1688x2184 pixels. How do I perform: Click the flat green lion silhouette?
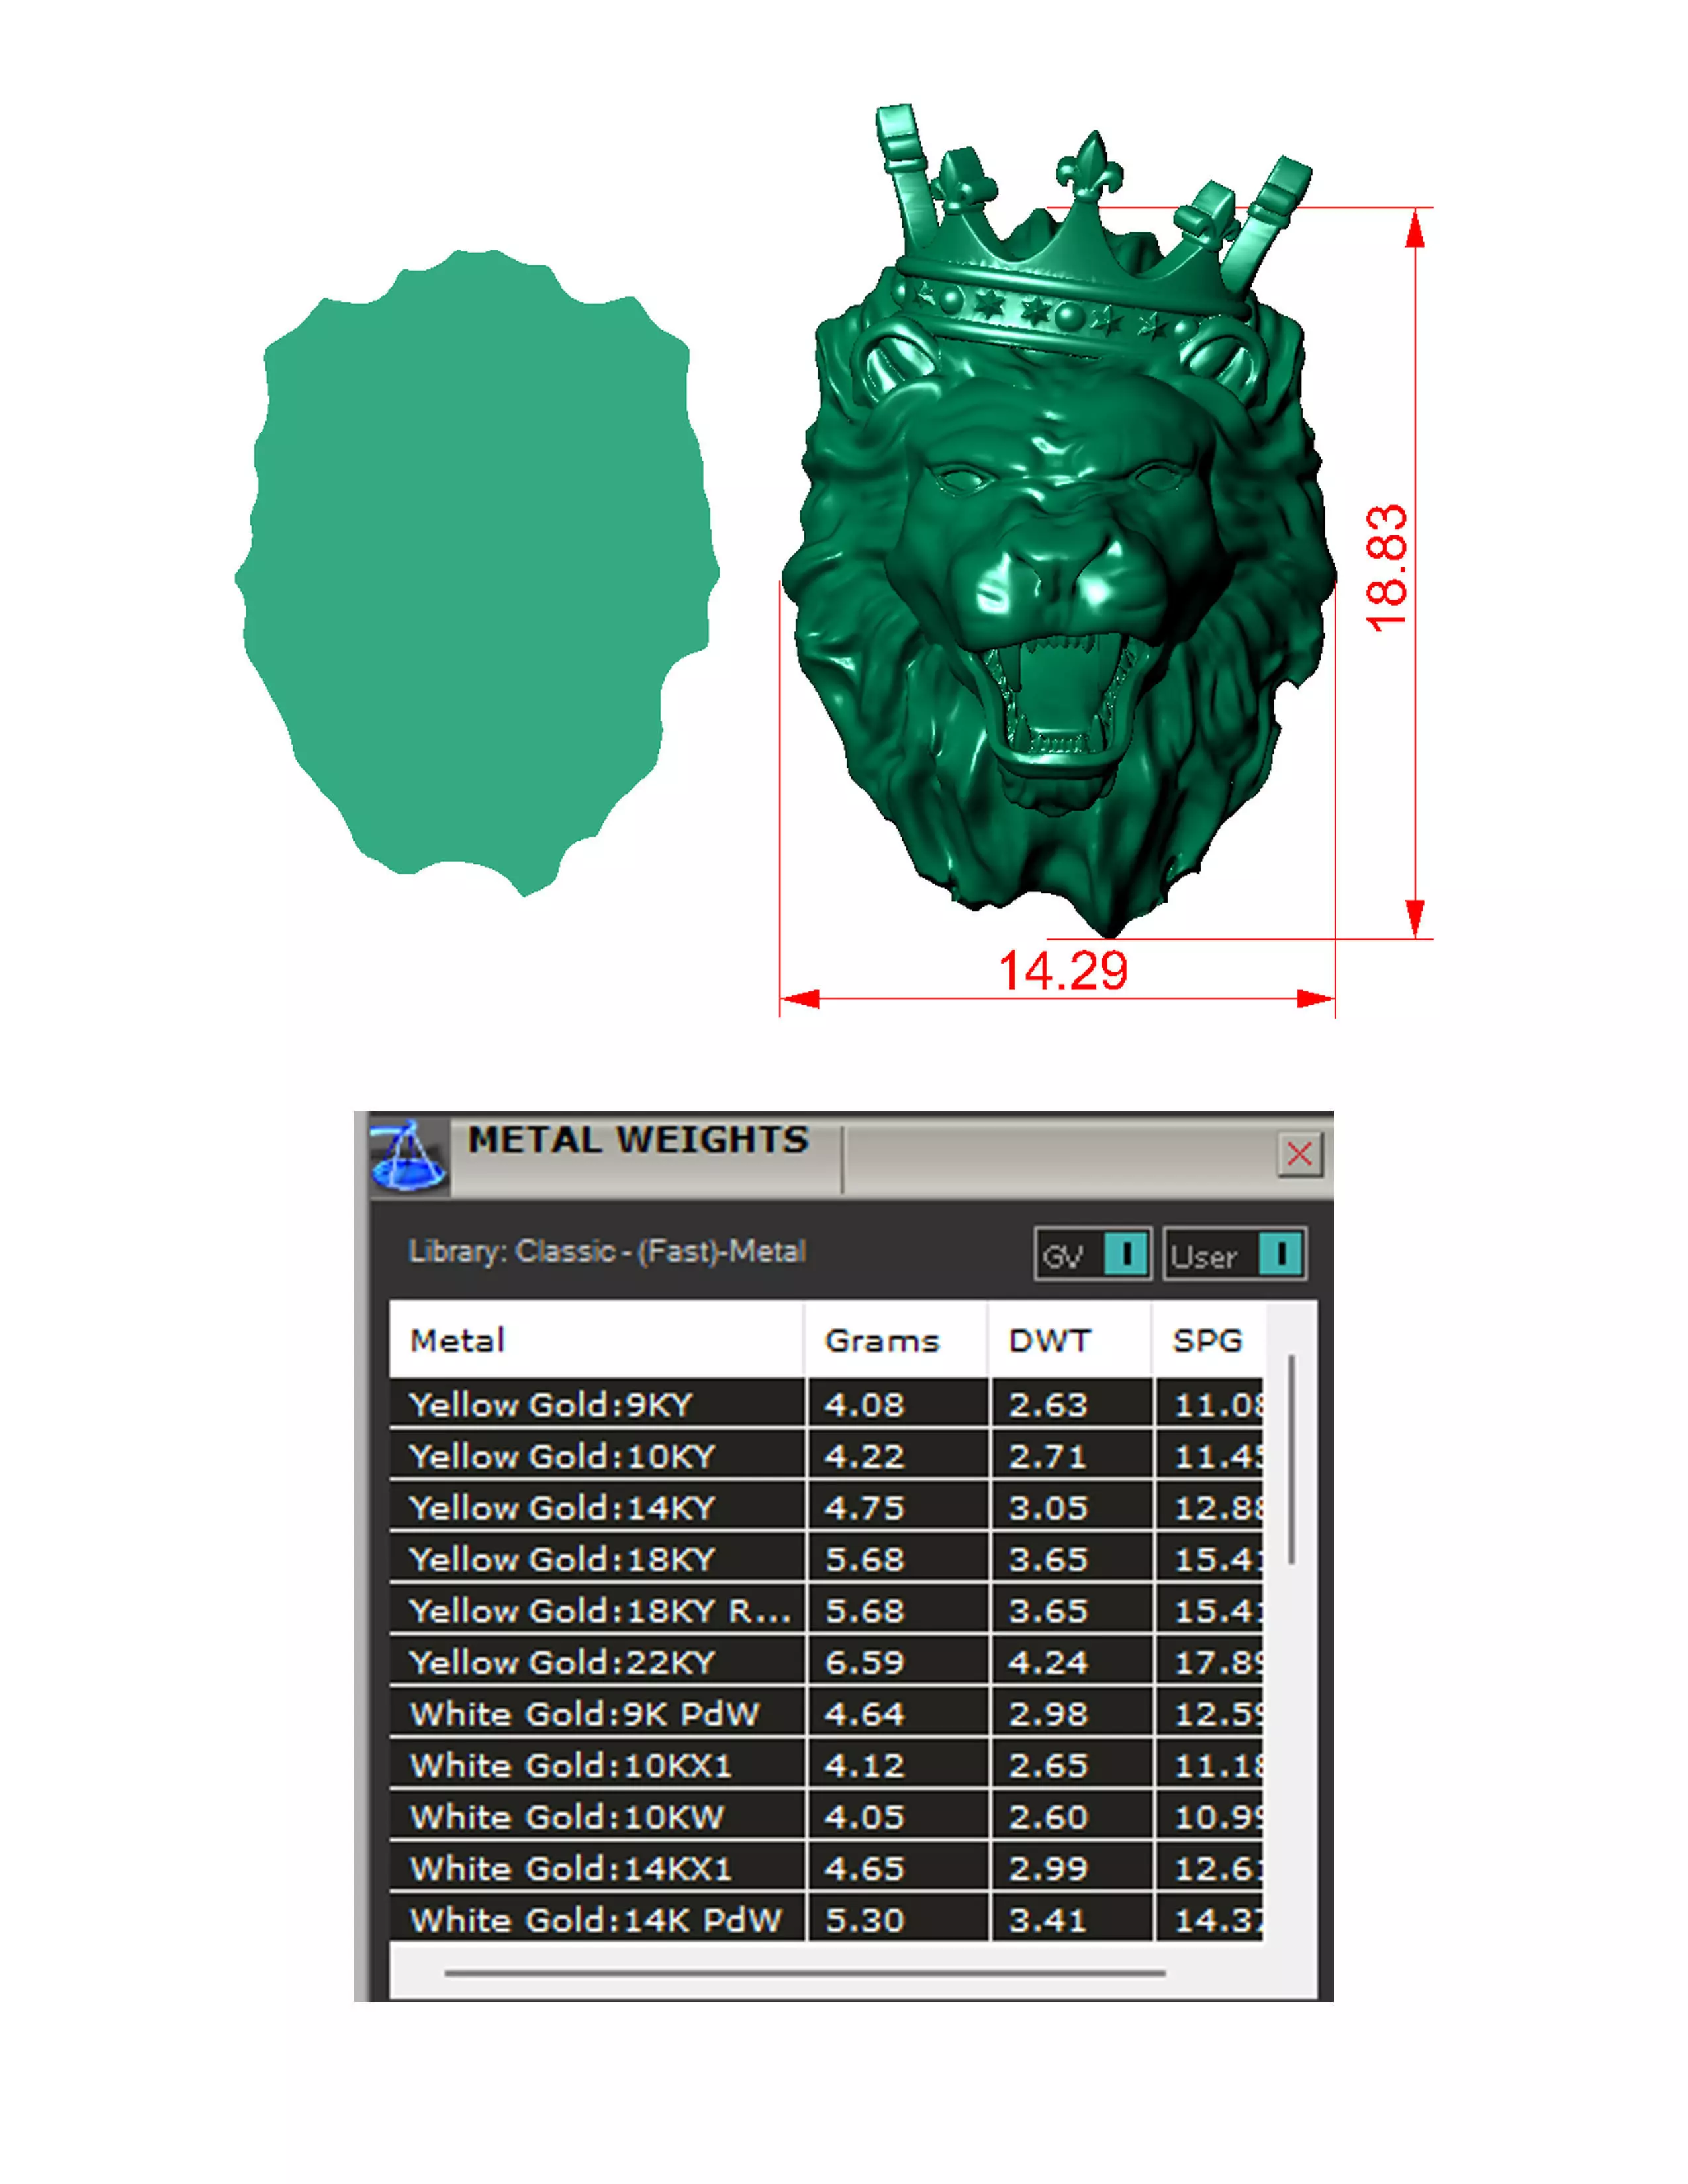477,573
